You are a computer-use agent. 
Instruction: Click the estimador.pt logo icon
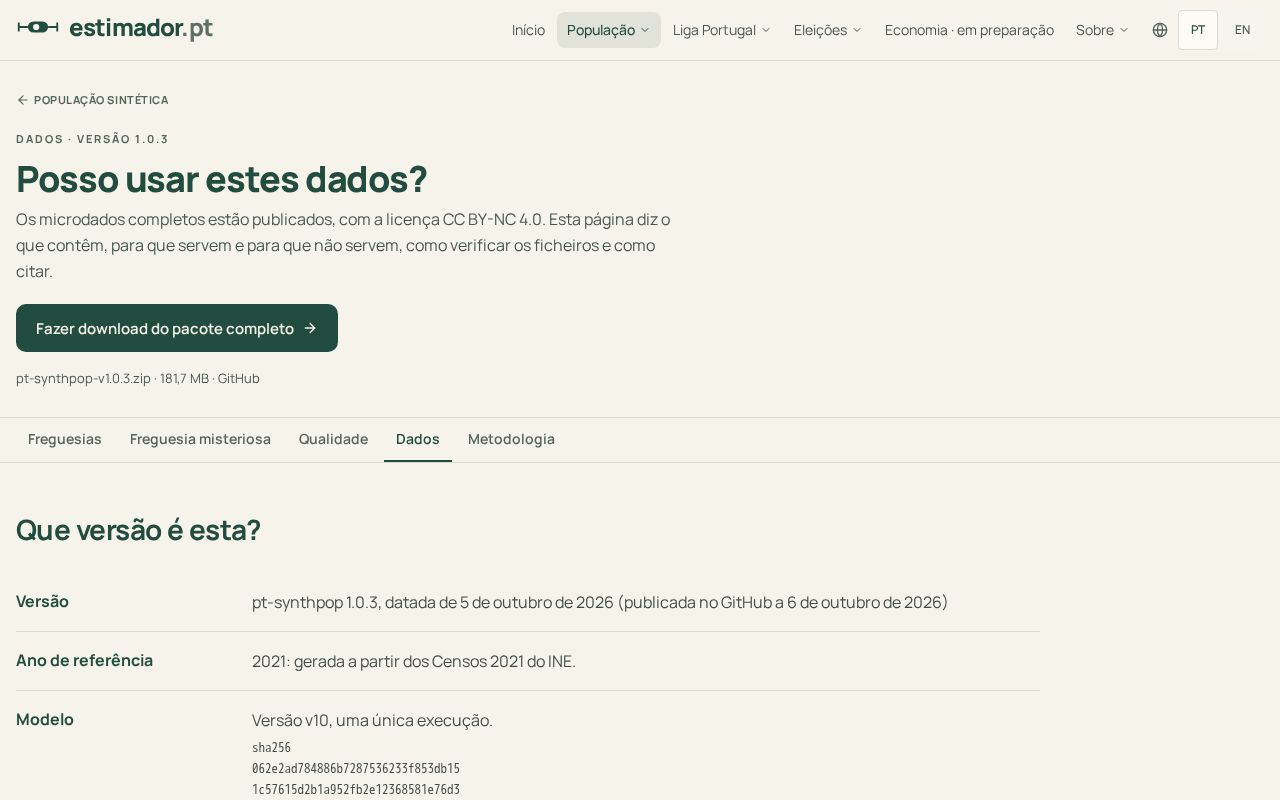pos(38,27)
